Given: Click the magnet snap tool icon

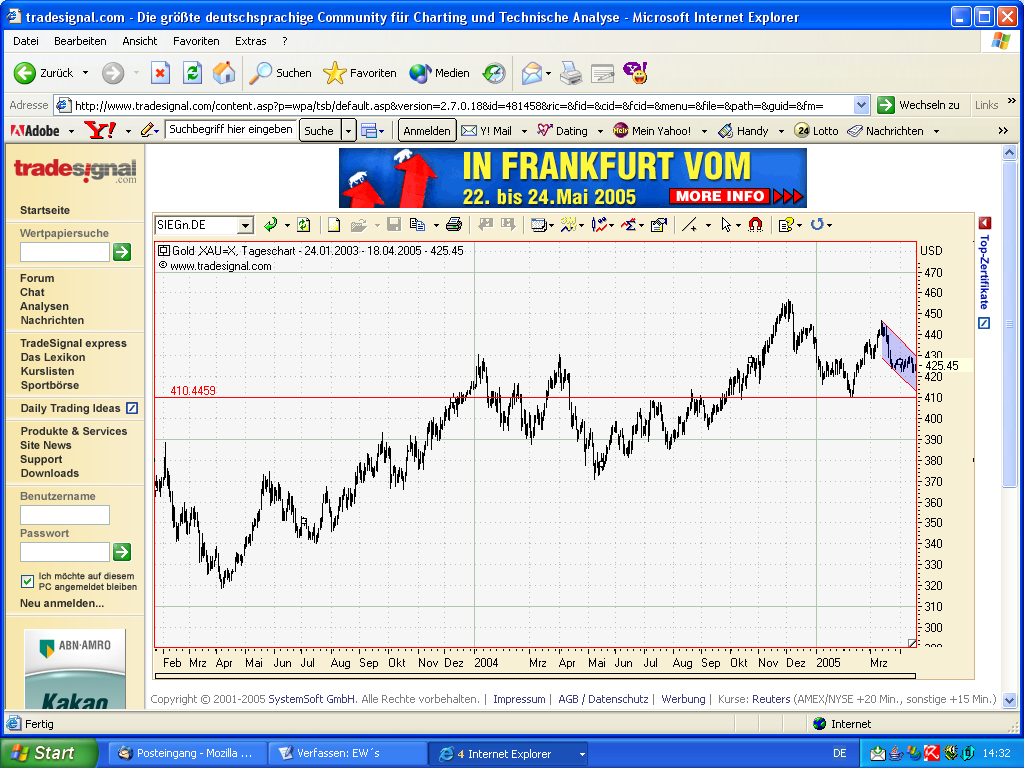Looking at the screenshot, I should [756, 225].
